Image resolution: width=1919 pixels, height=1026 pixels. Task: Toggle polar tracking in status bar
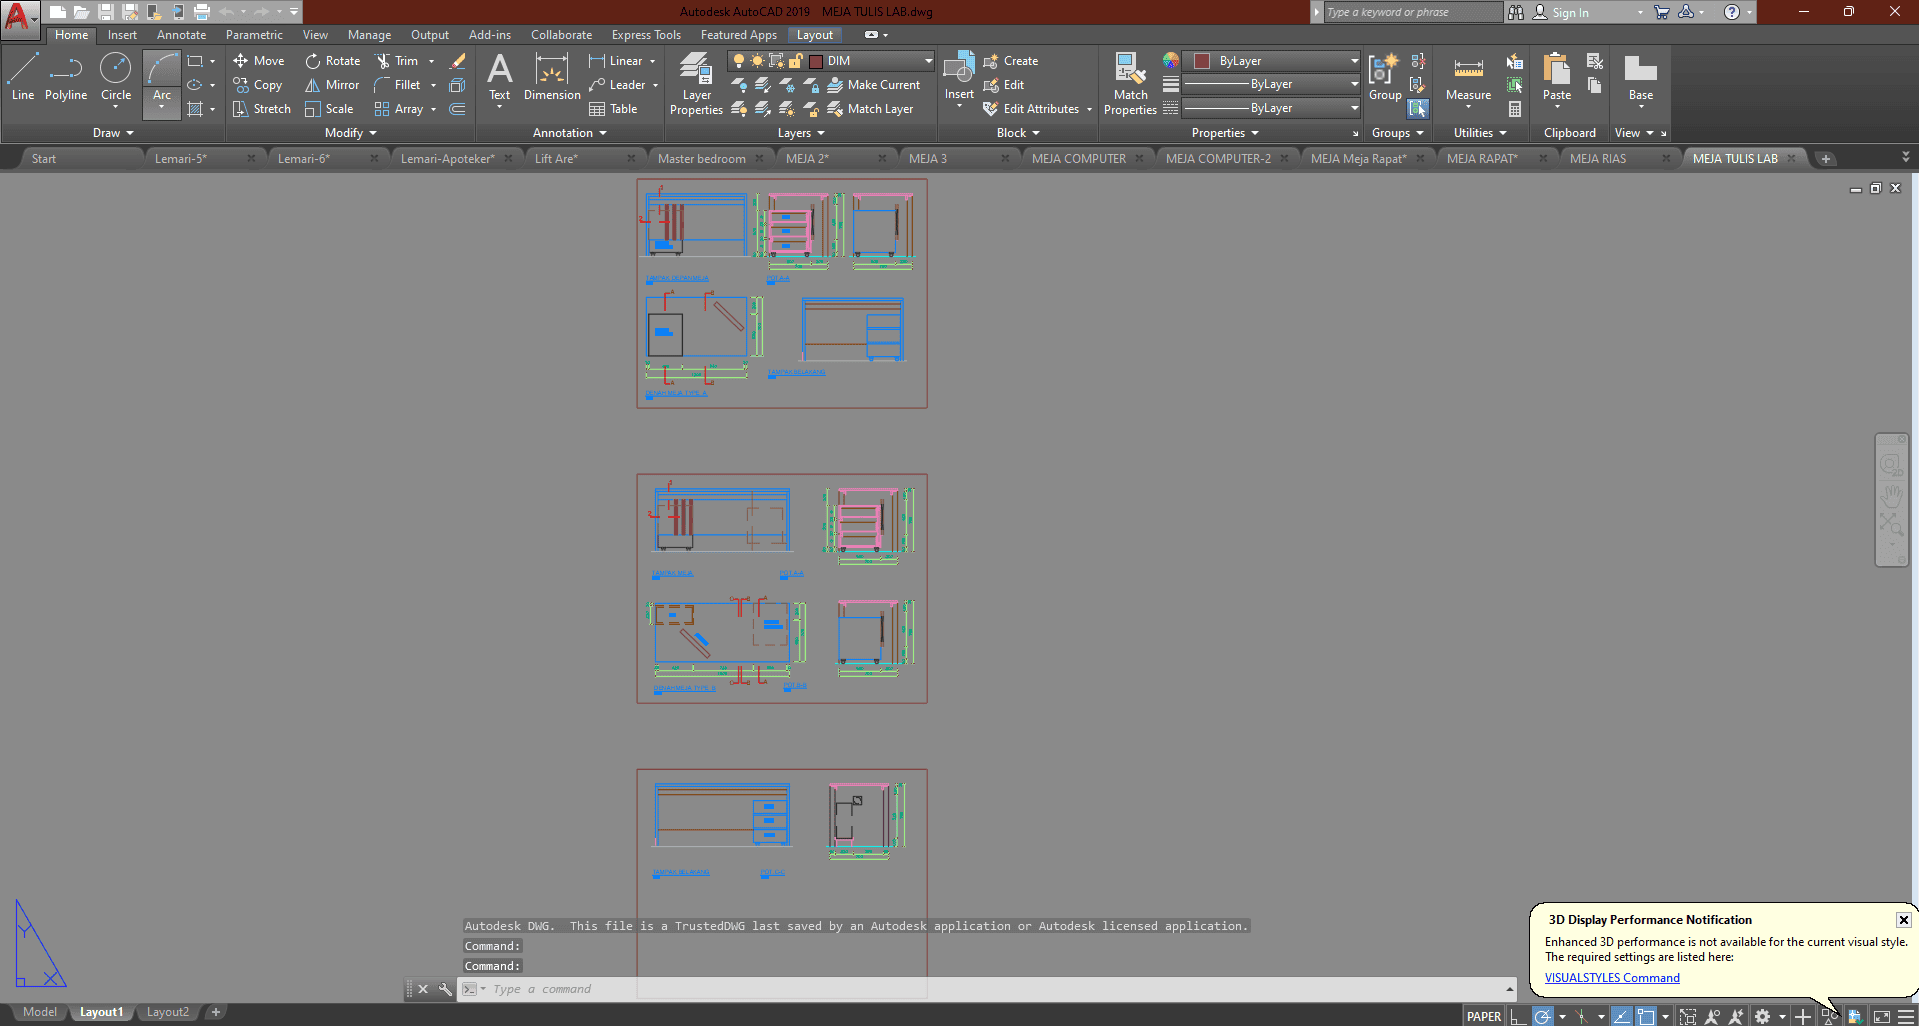tap(1543, 1016)
